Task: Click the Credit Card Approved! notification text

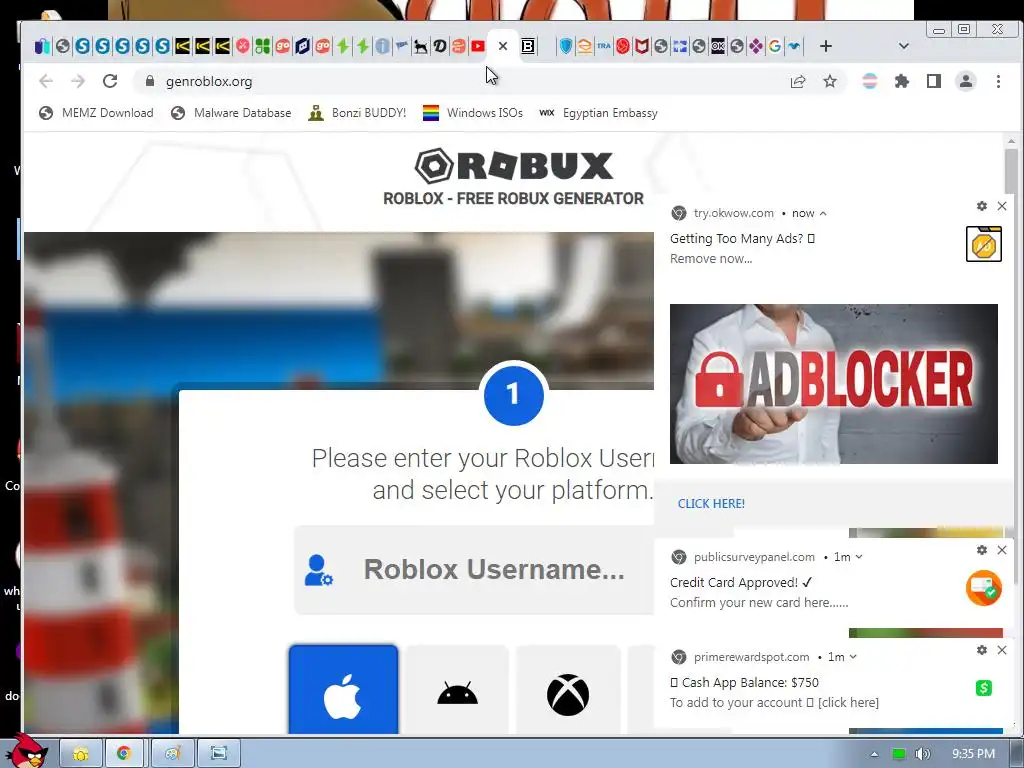Action: click(741, 583)
